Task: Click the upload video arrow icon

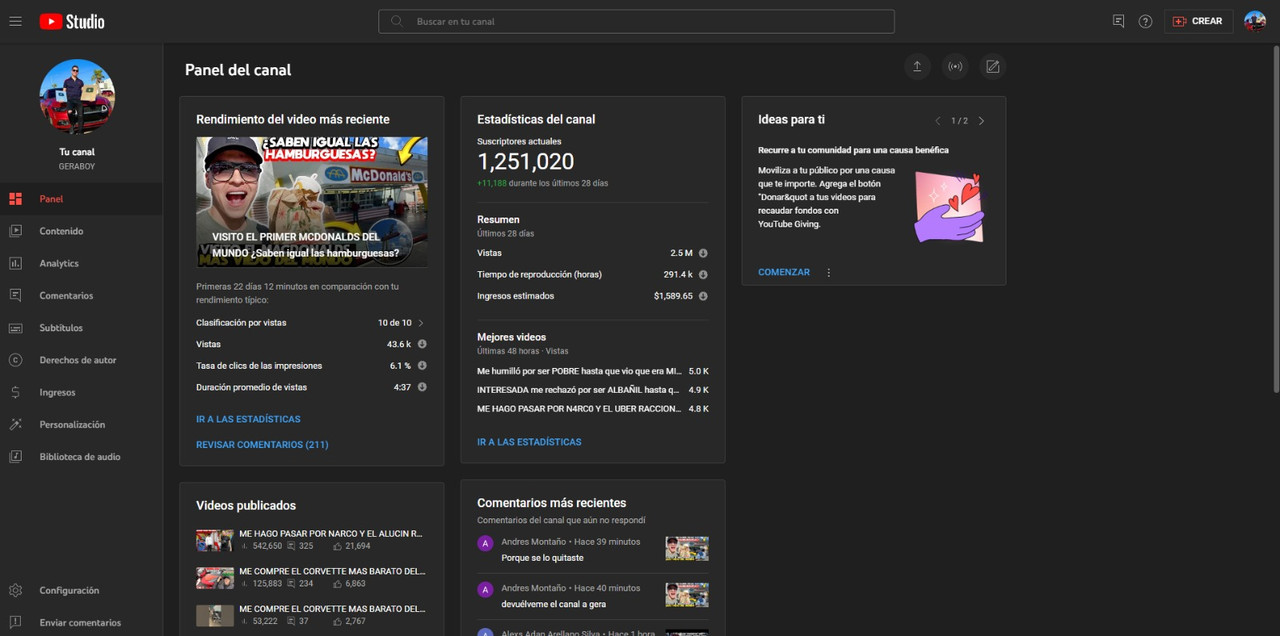Action: coord(917,67)
